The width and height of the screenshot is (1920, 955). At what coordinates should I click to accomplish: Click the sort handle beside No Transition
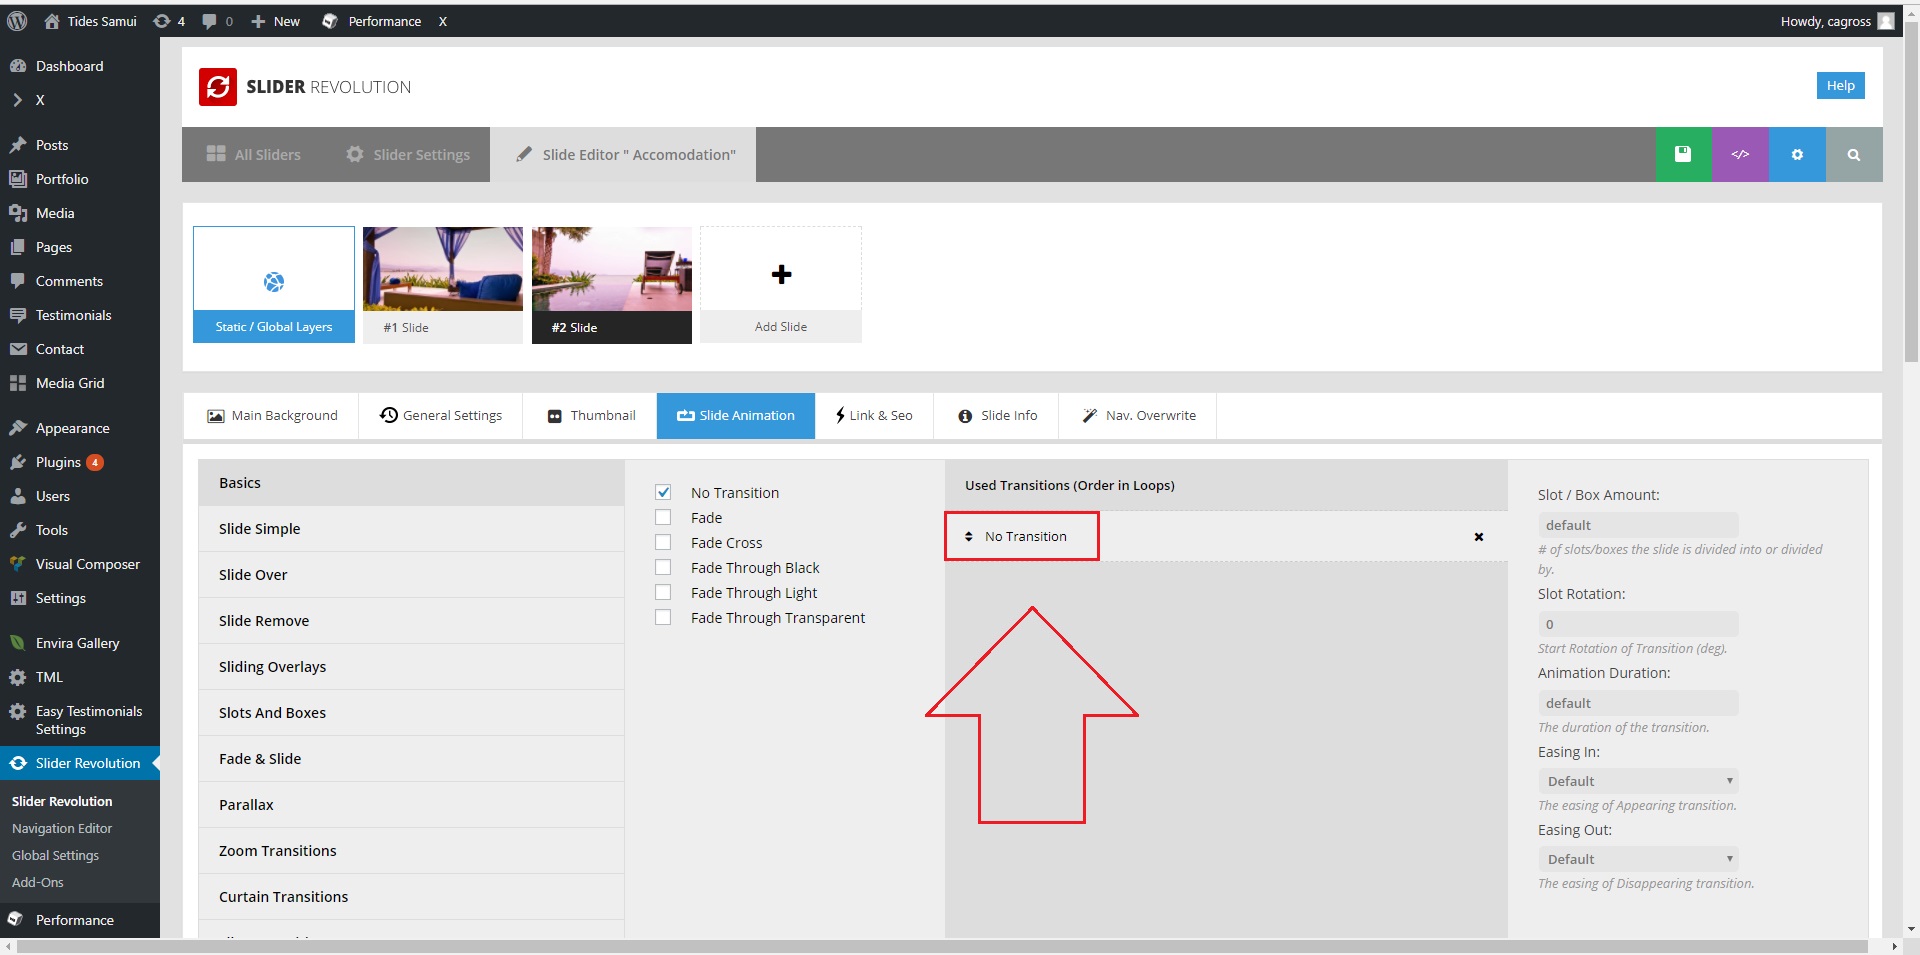(x=968, y=537)
